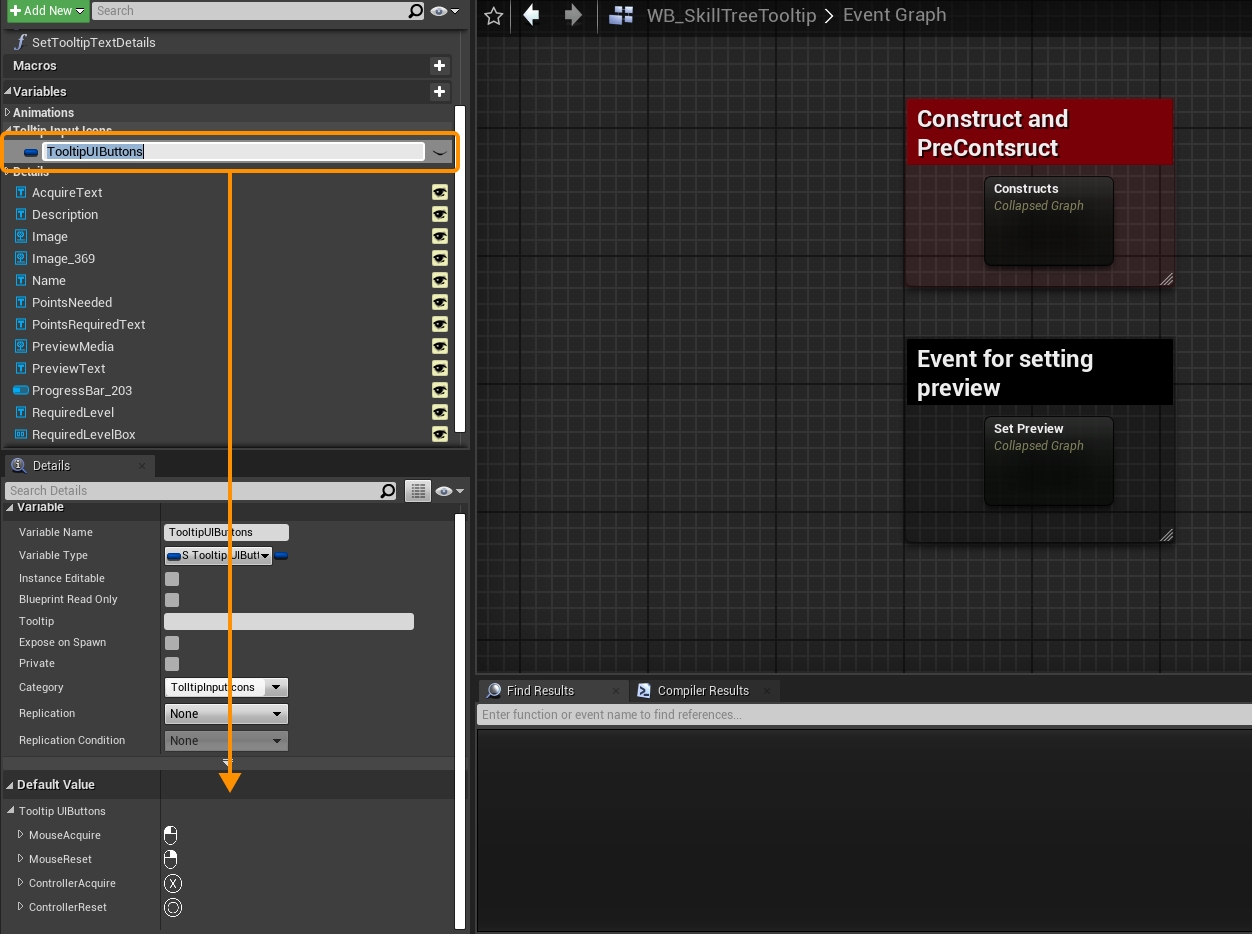This screenshot has width=1252, height=934.
Task: Expand the MouseReset default value row
Action: (21, 859)
